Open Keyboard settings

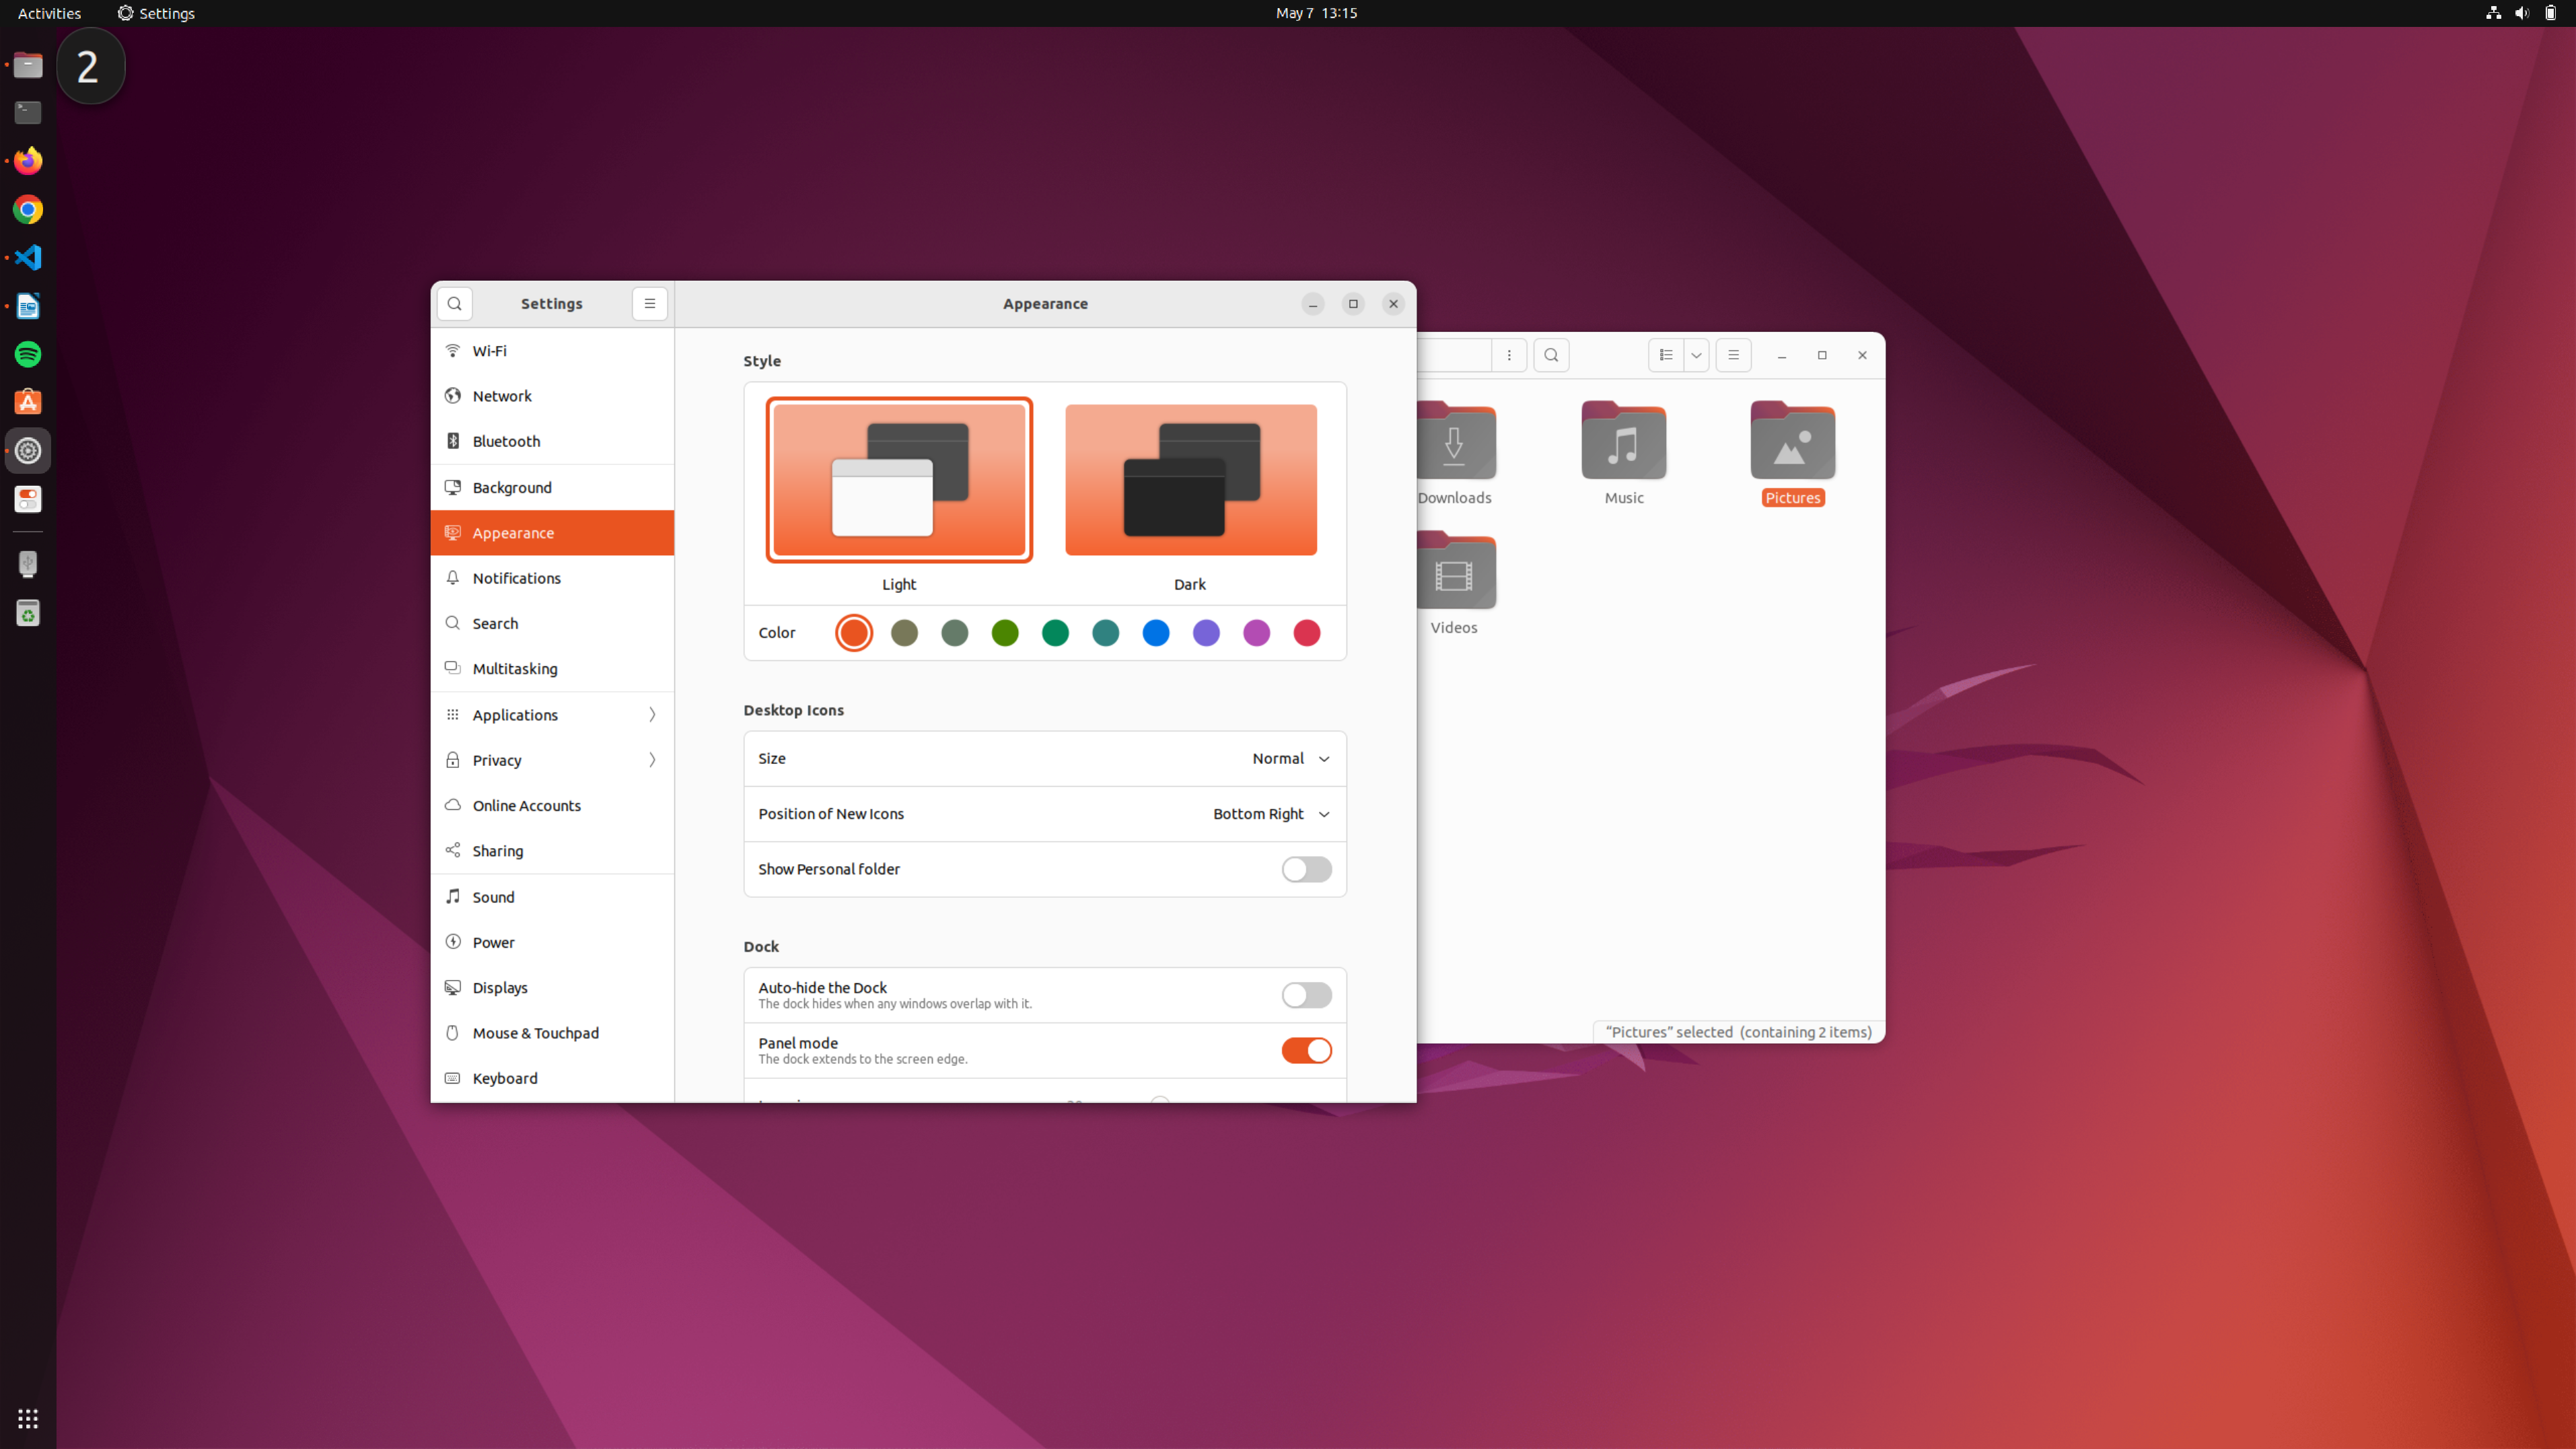552,1078
